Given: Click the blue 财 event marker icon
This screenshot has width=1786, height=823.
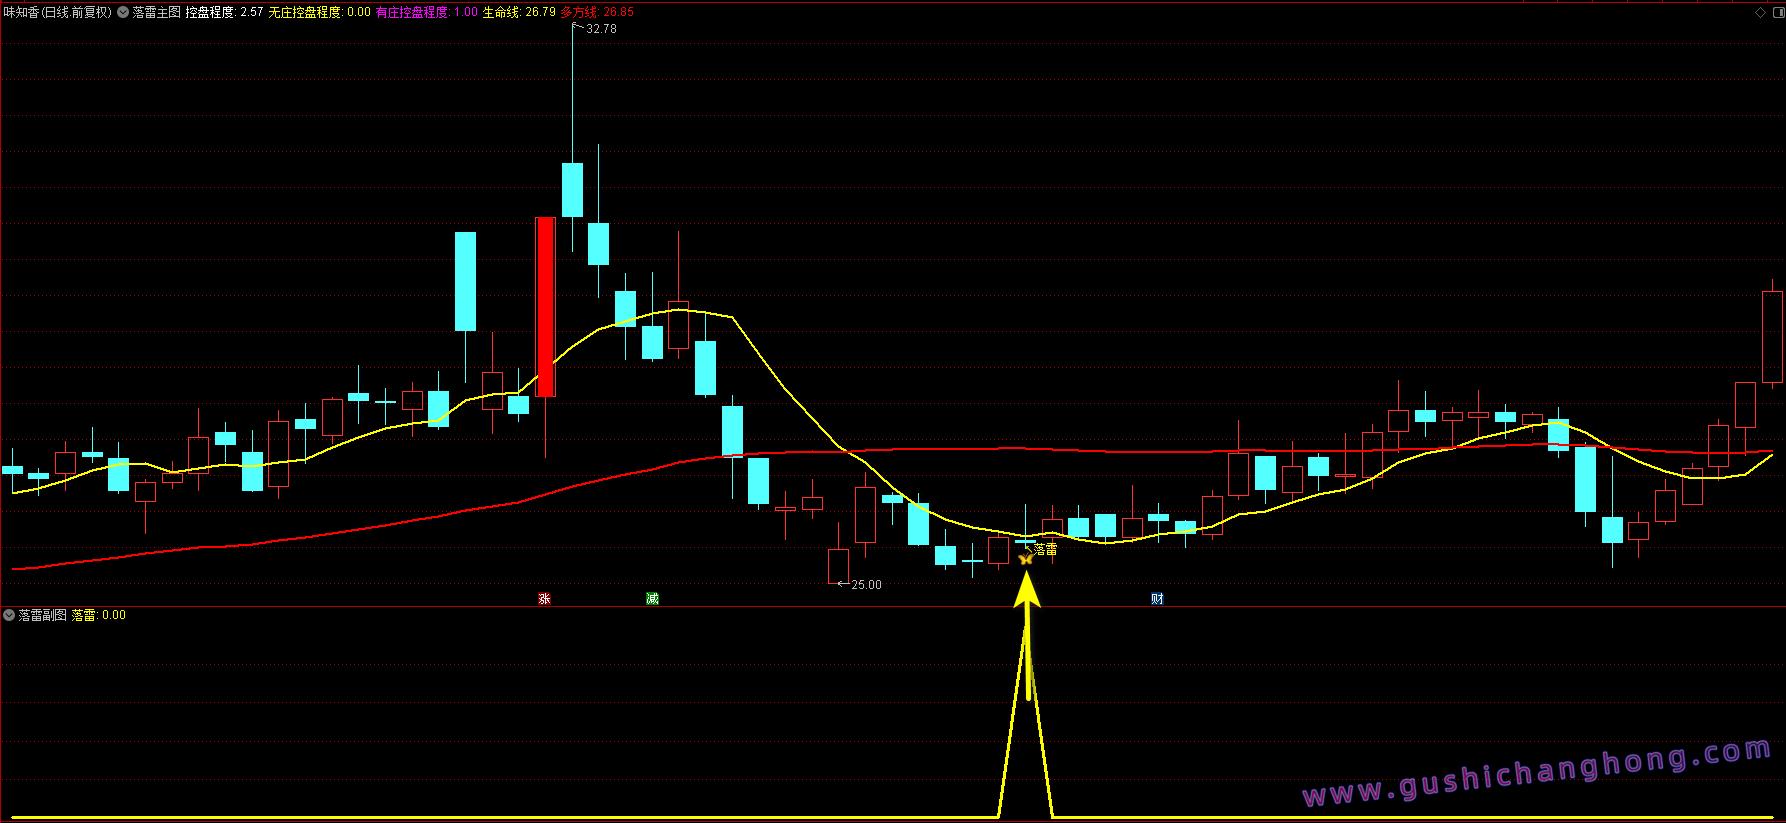Looking at the screenshot, I should 1157,599.
